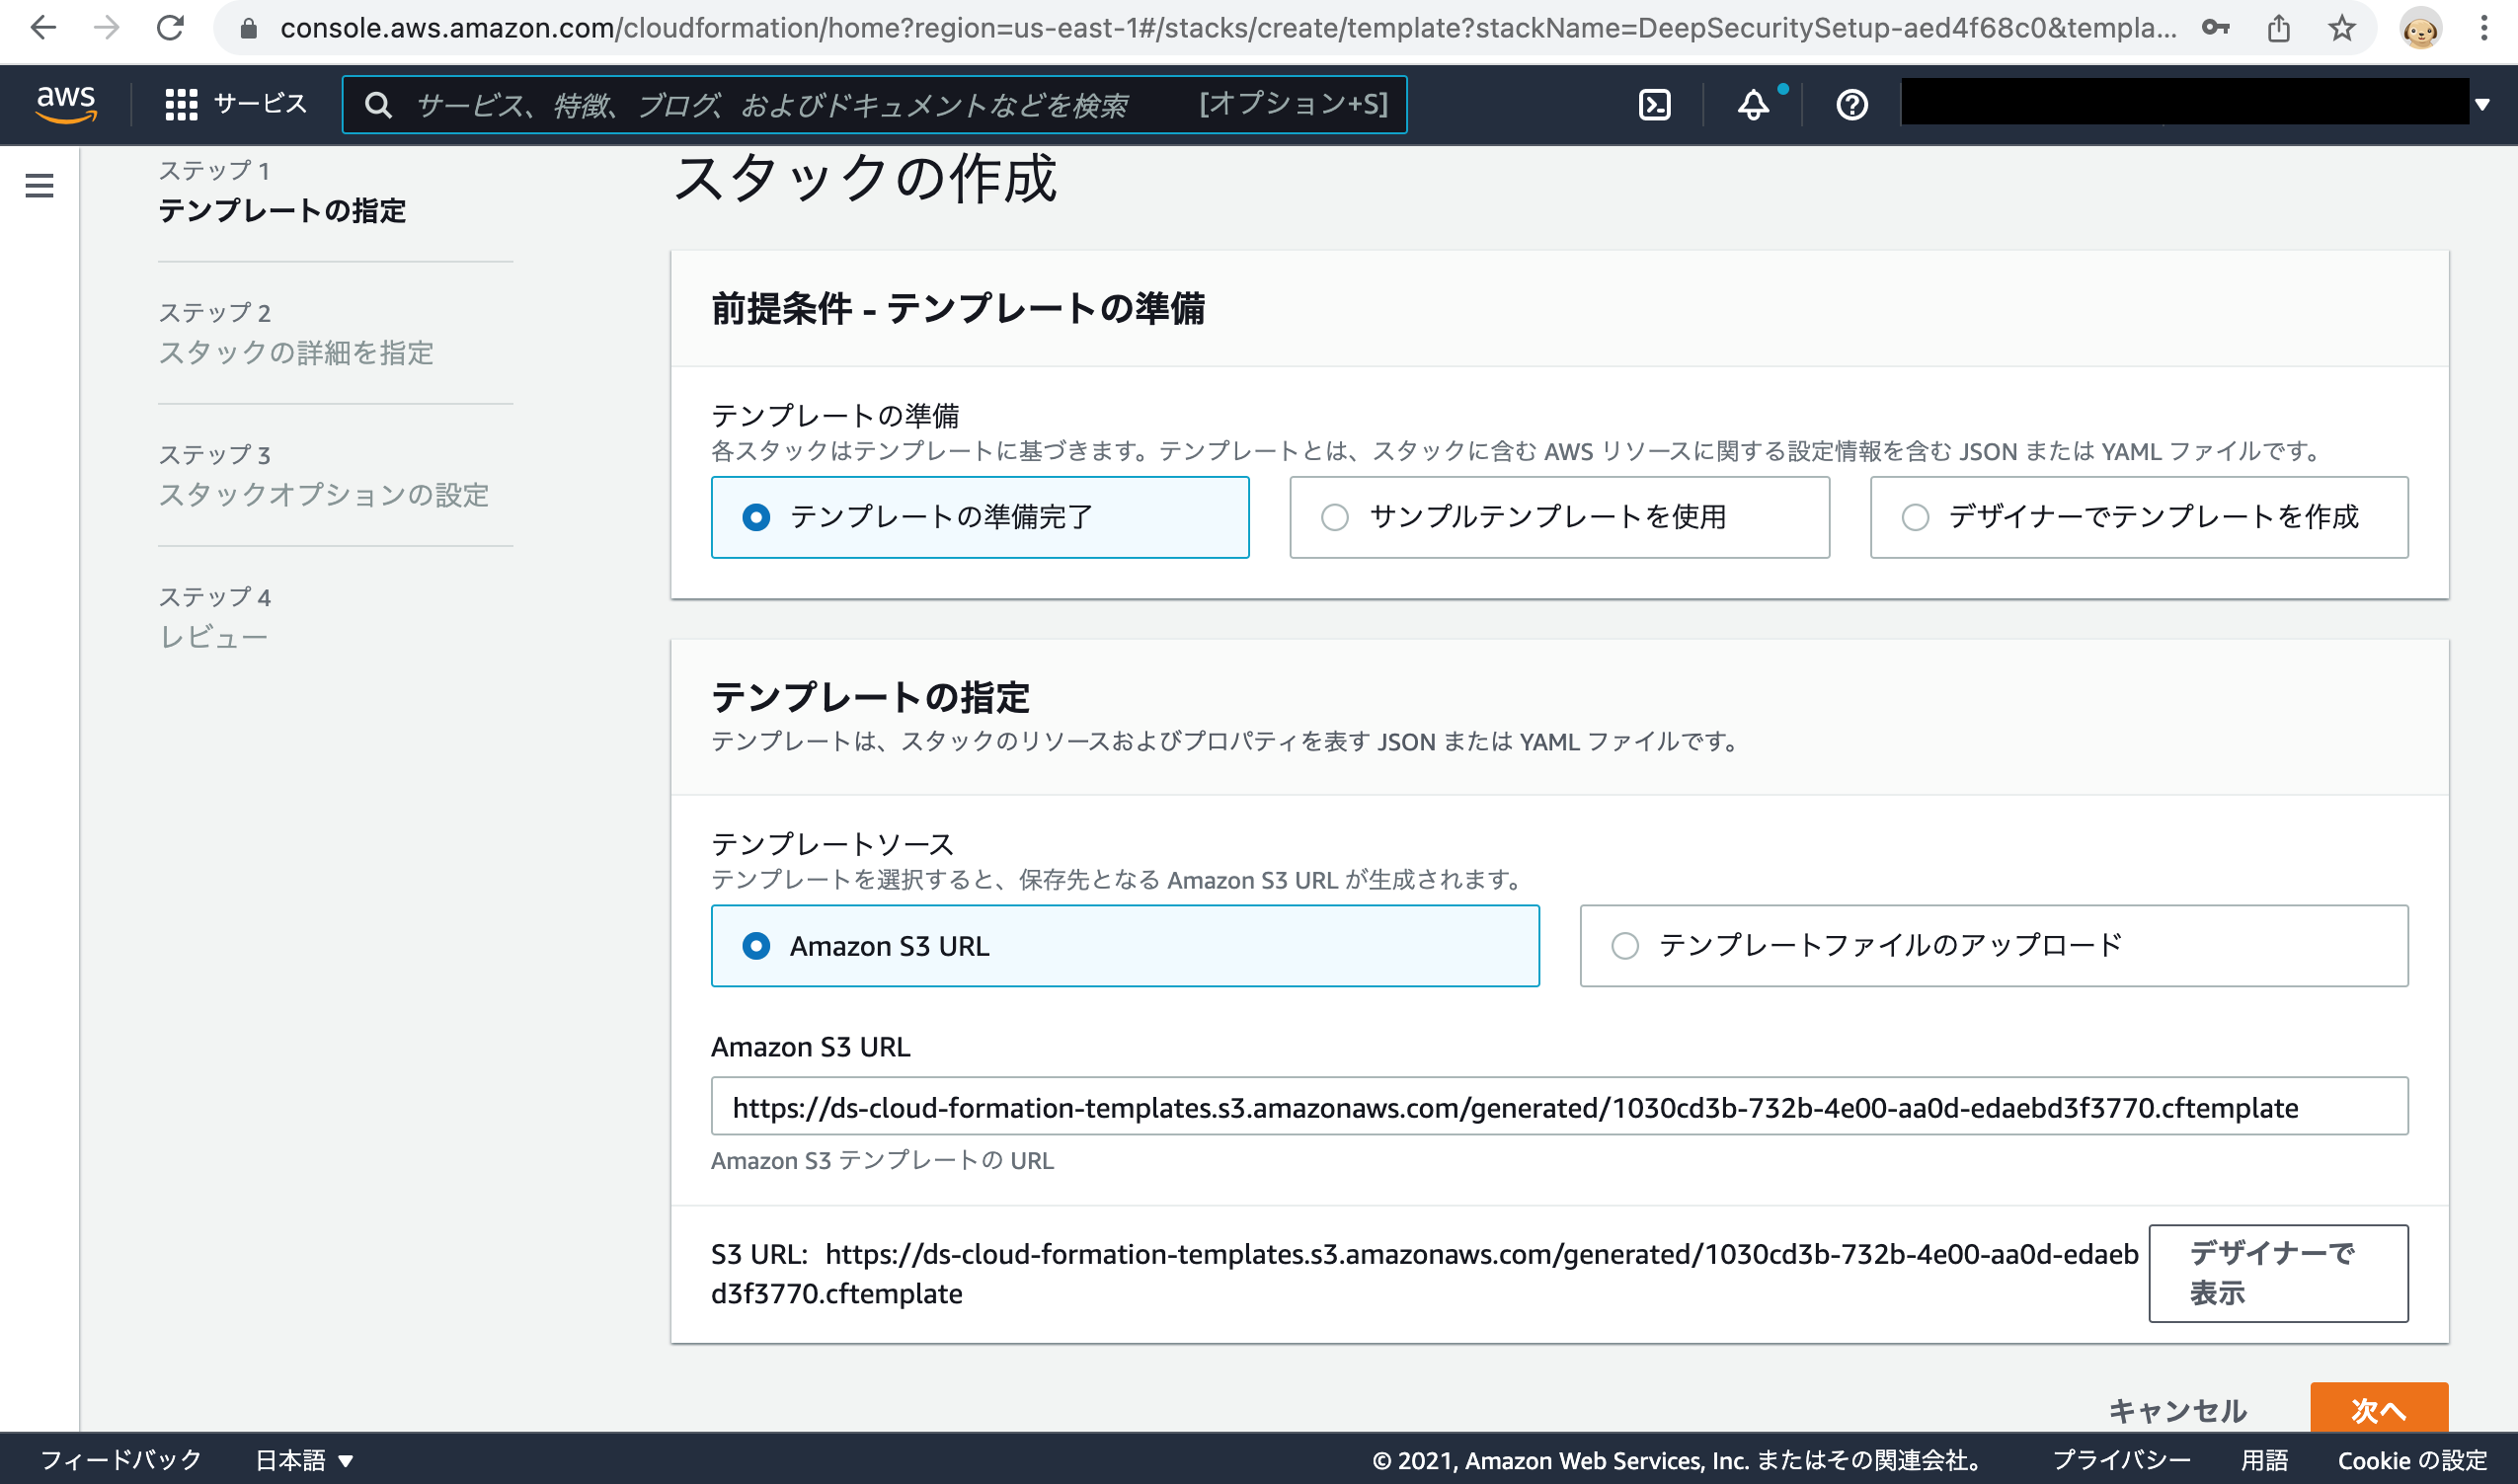Click the Amazon S3 テンプレートの URL hint
Viewport: 2518px width, 1484px height.
[x=882, y=1160]
